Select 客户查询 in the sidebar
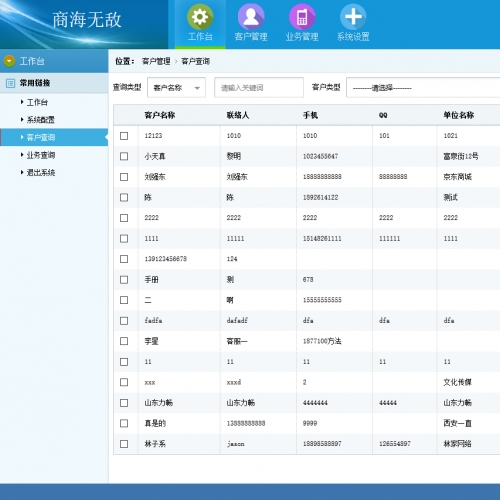The height and width of the screenshot is (500, 500). pos(54,137)
